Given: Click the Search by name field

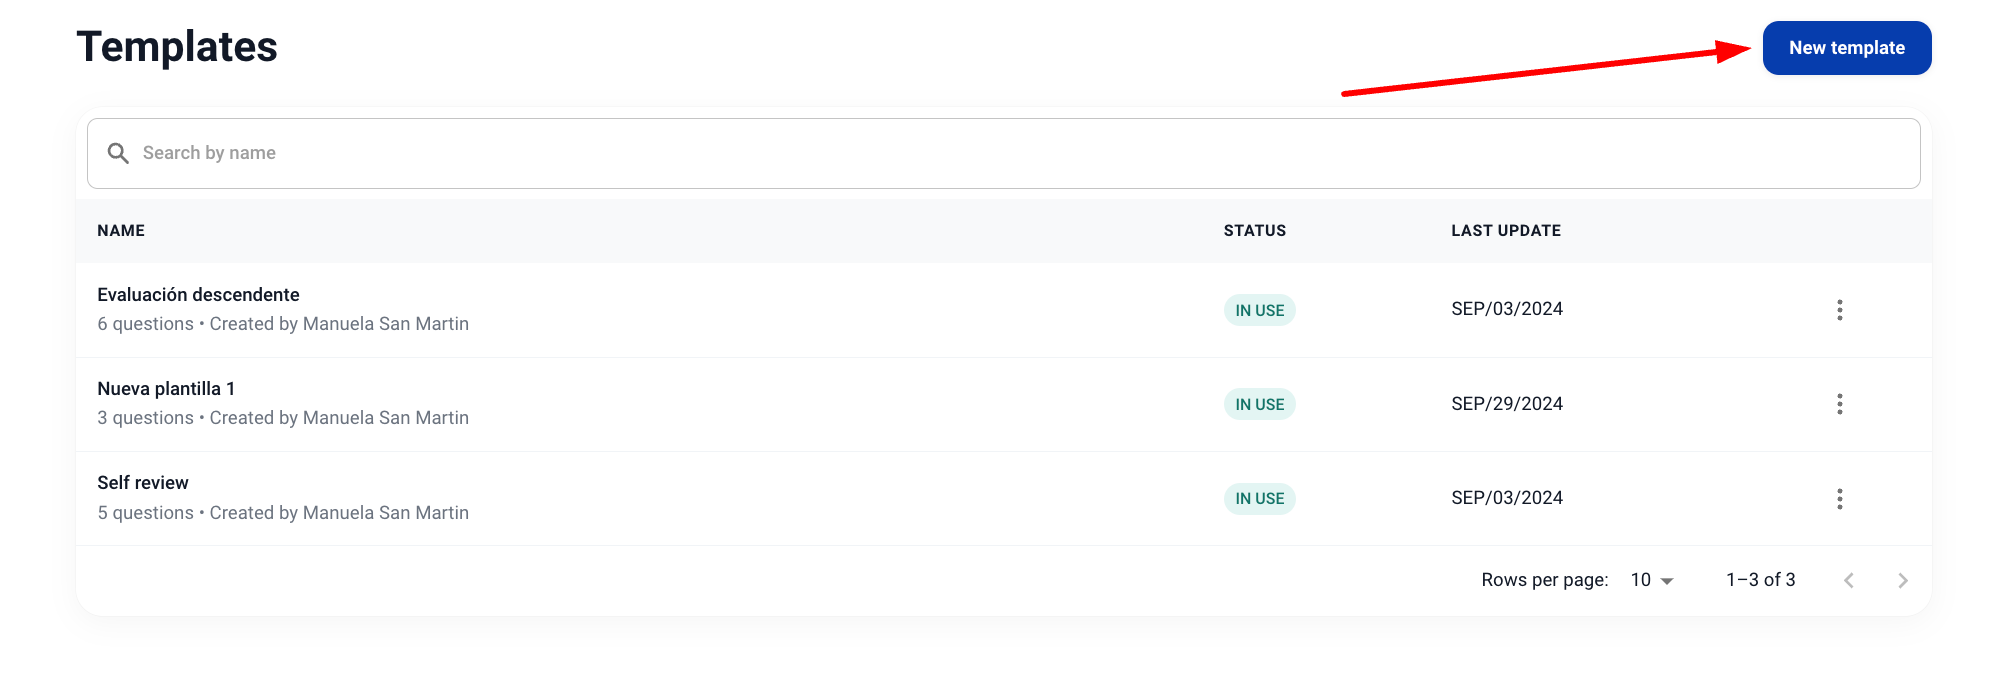Looking at the screenshot, I should pos(1000,153).
